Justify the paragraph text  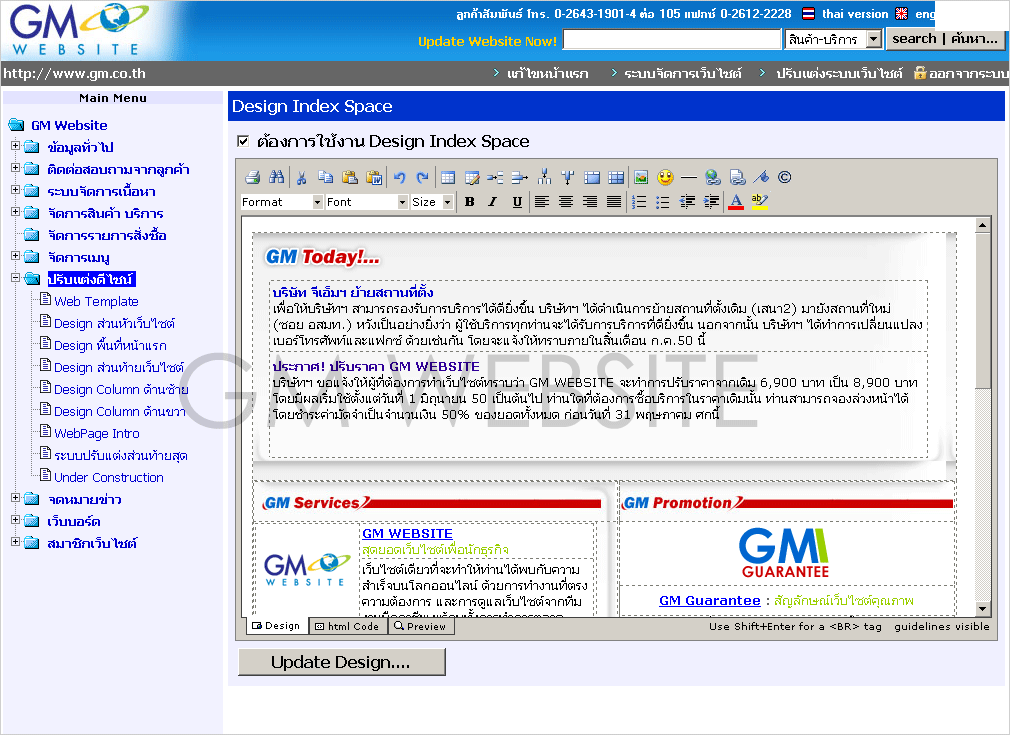coord(615,202)
